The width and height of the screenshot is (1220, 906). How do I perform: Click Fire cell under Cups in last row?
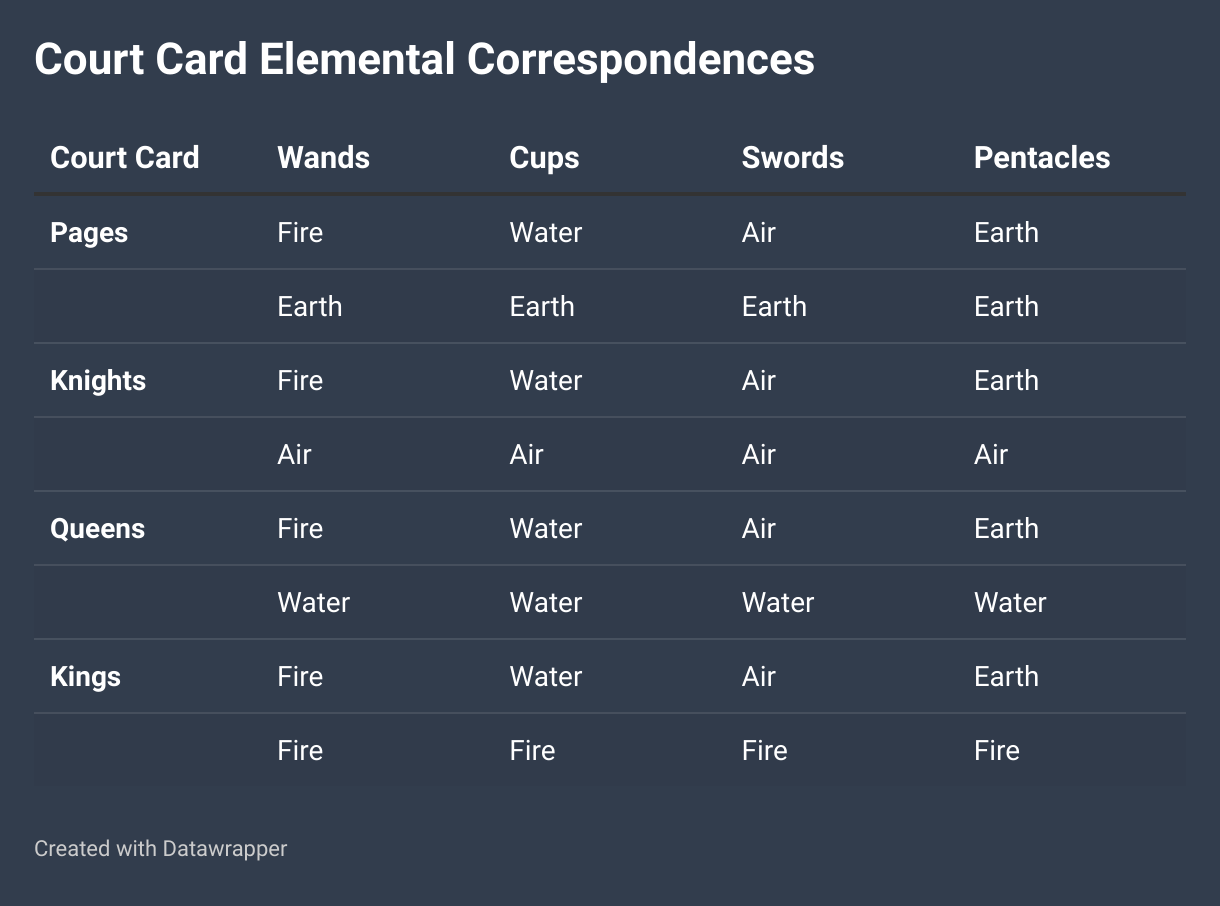coord(532,751)
